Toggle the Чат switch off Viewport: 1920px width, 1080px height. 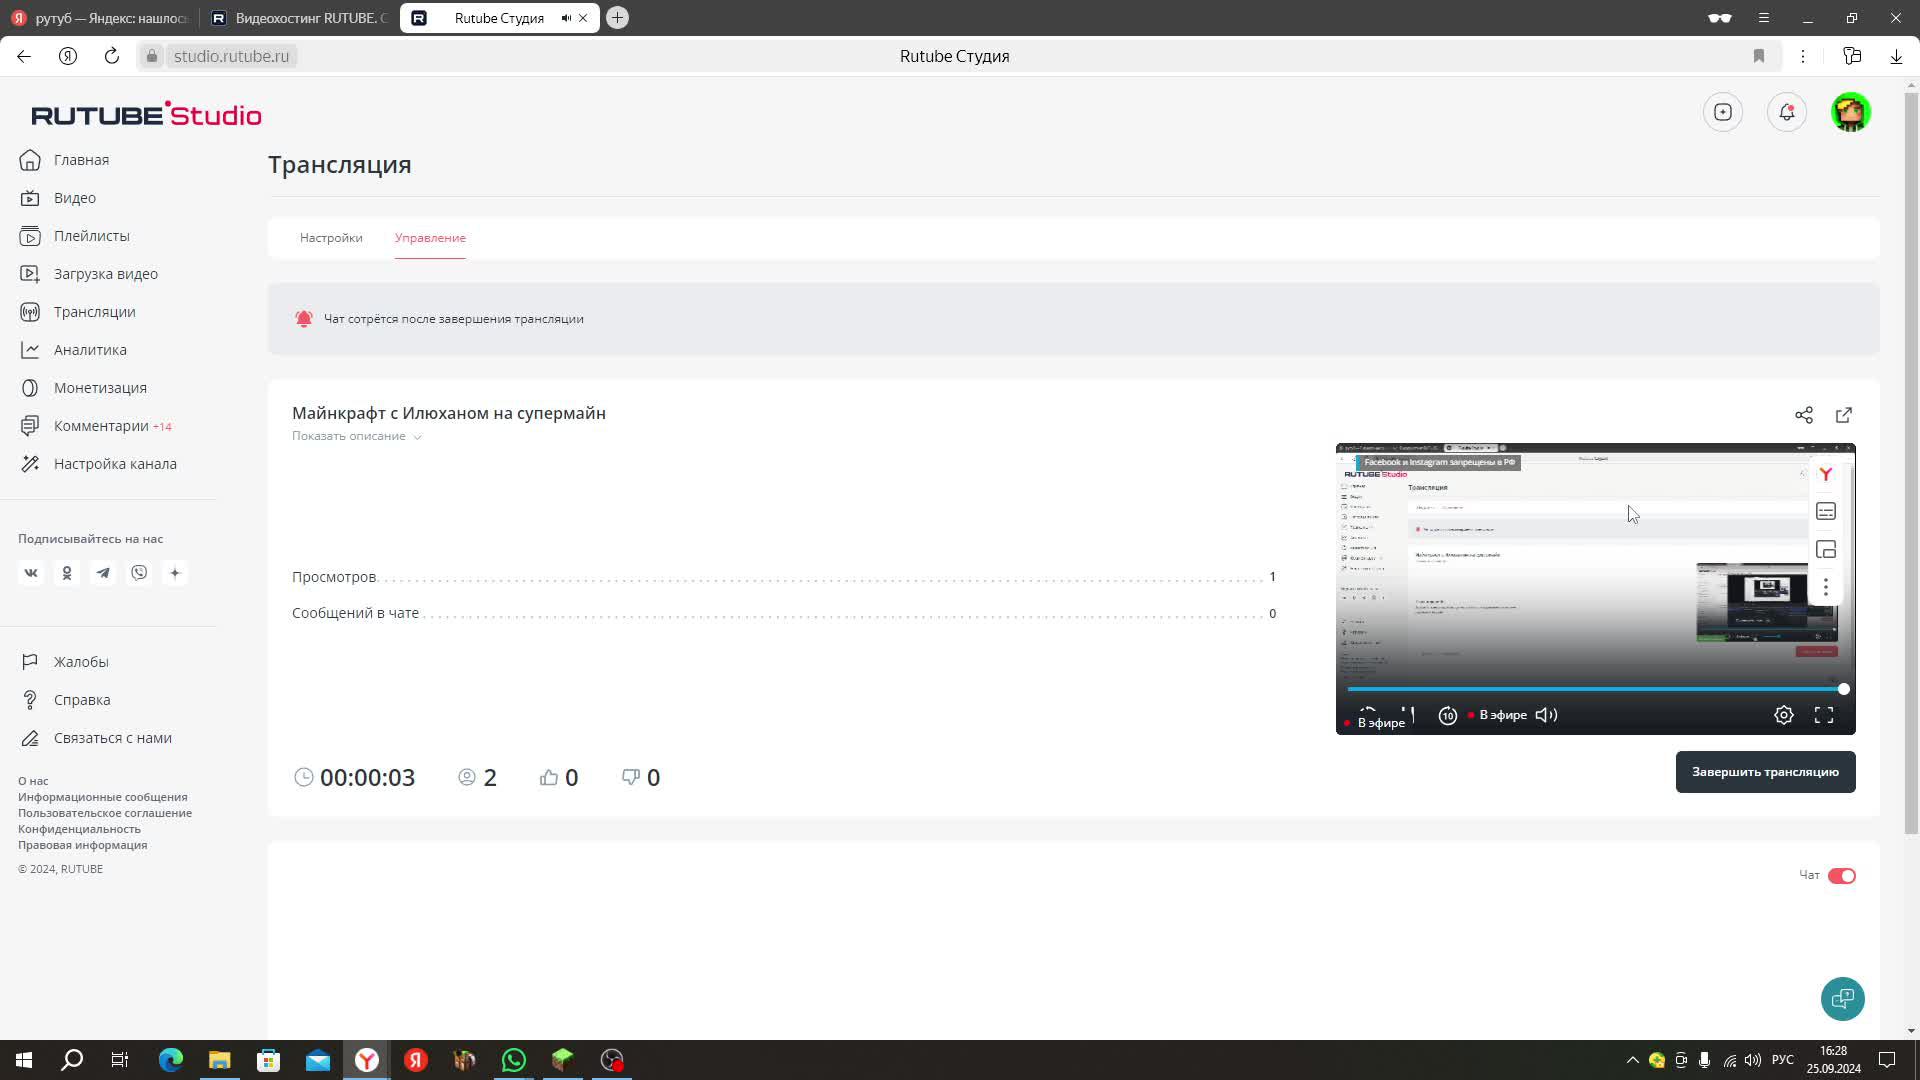point(1841,876)
